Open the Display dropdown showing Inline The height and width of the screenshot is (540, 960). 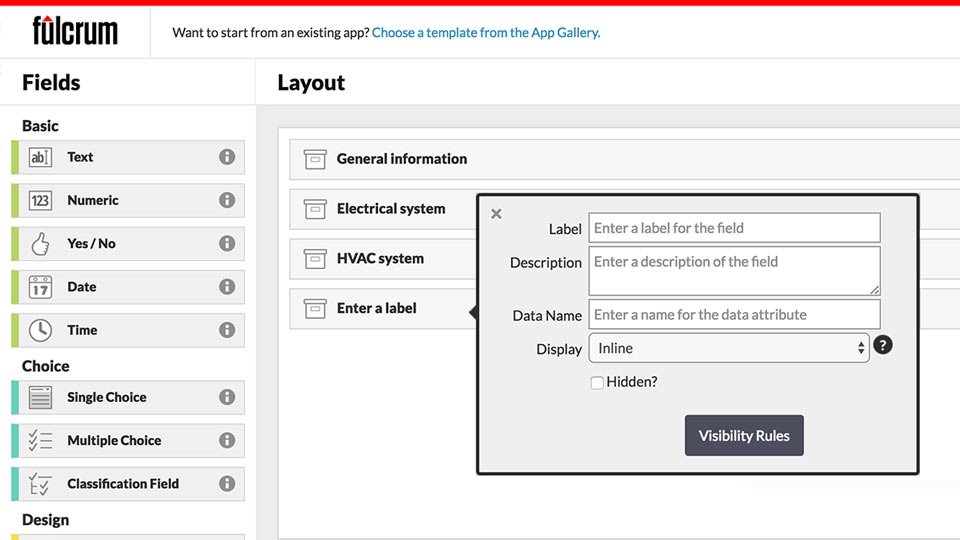click(729, 348)
